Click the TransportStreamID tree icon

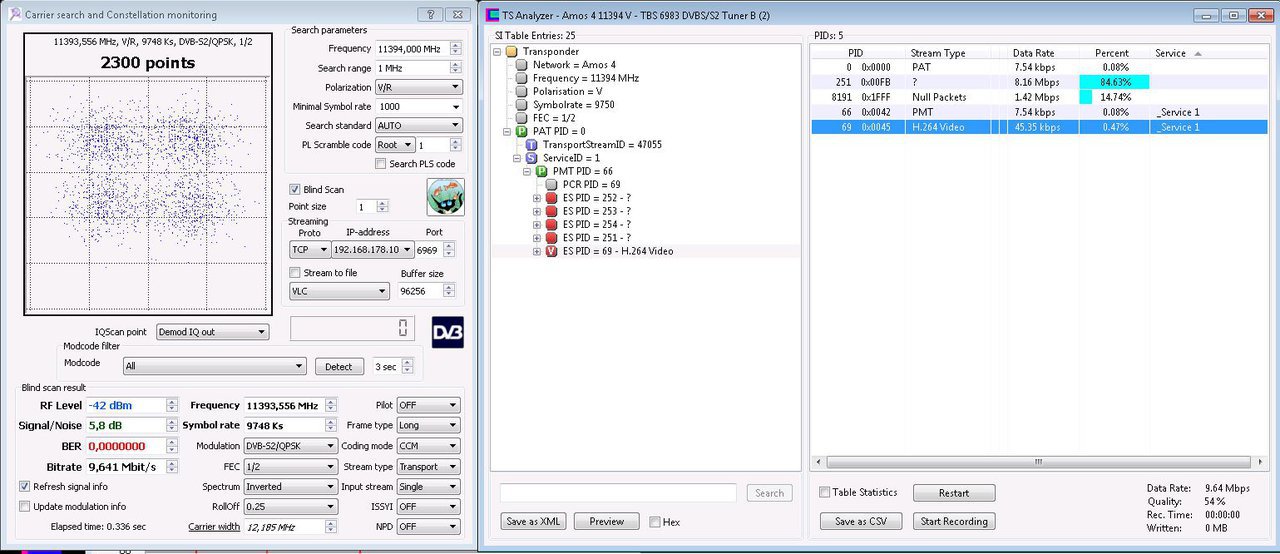point(532,145)
